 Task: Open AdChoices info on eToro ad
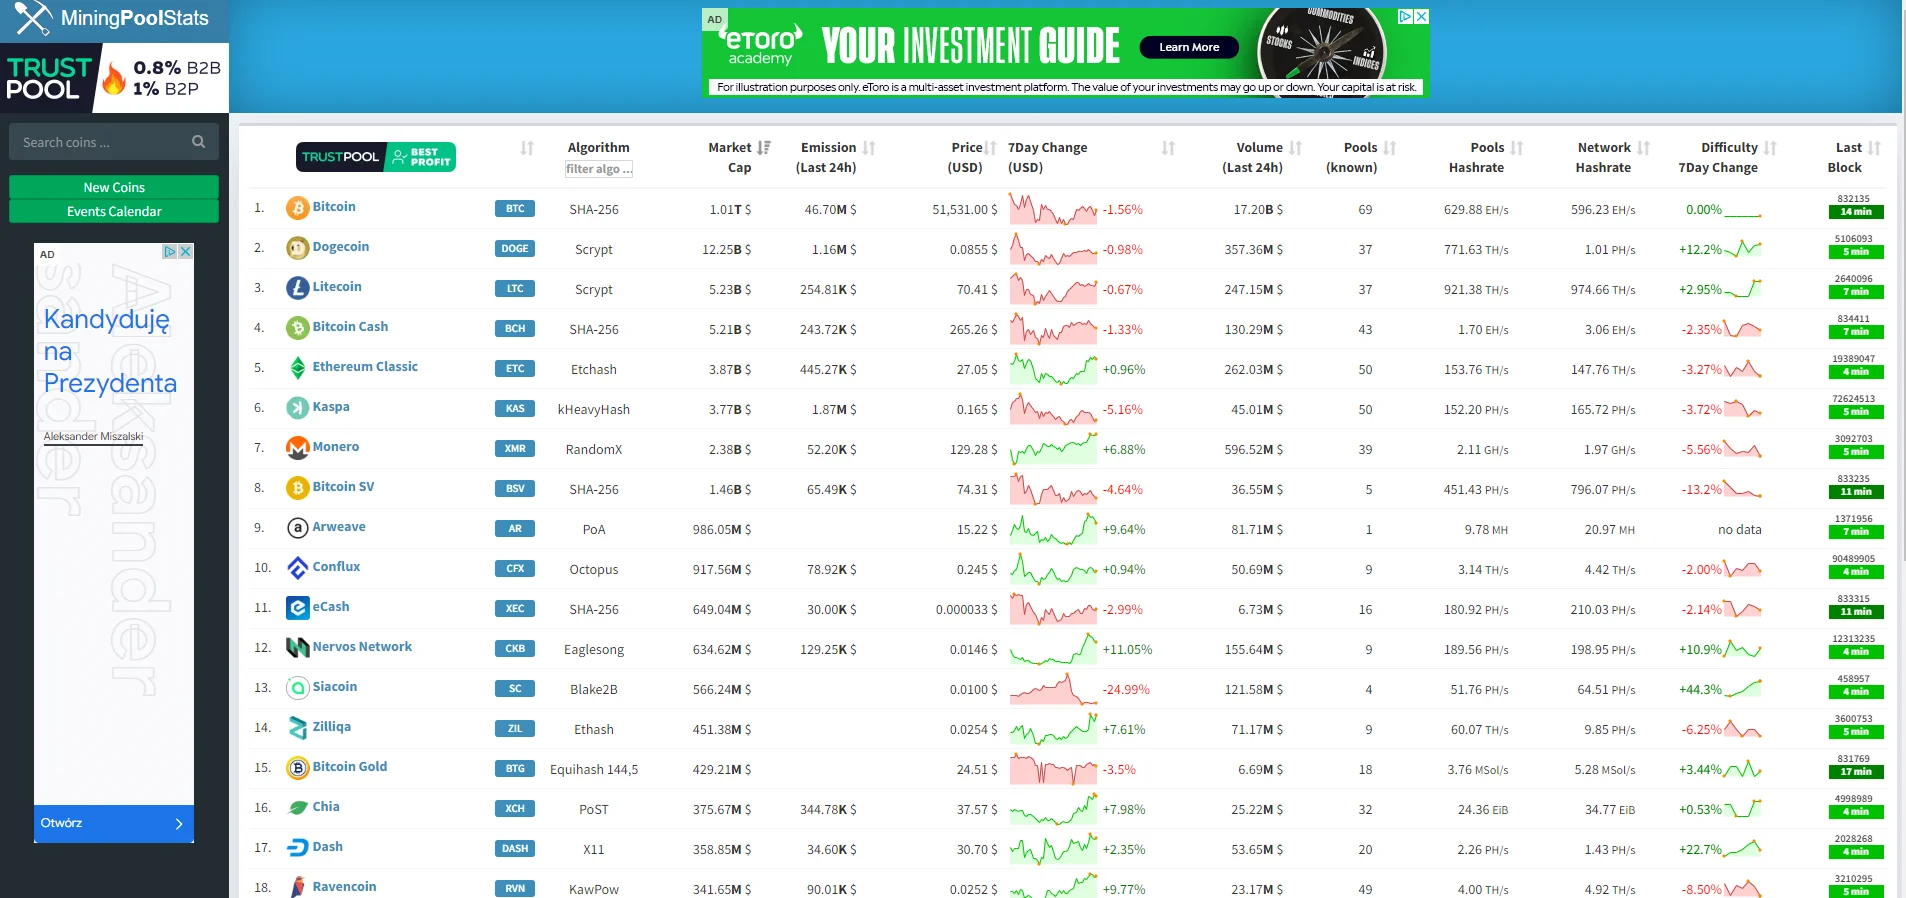(1405, 16)
